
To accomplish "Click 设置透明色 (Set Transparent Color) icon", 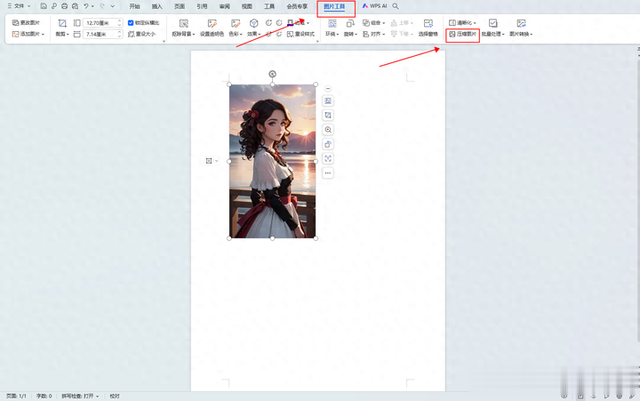I will coord(212,23).
